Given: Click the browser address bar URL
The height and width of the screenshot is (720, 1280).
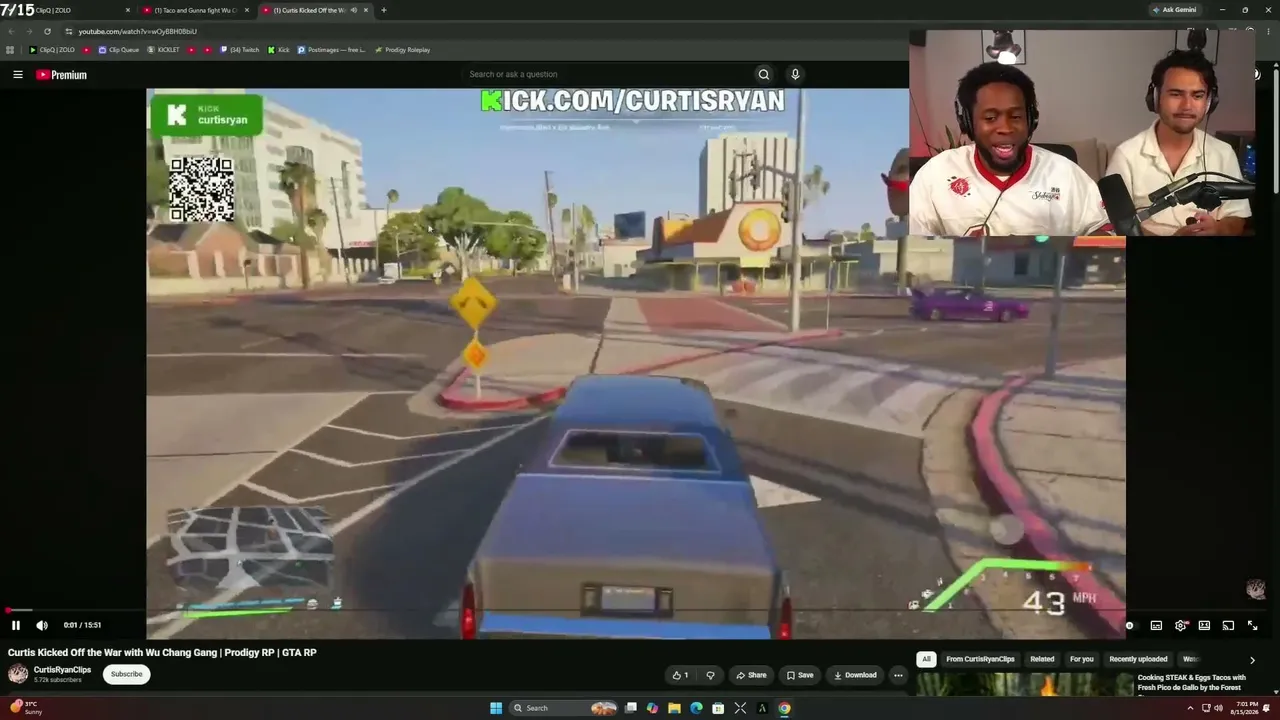Looking at the screenshot, I should pos(138,31).
